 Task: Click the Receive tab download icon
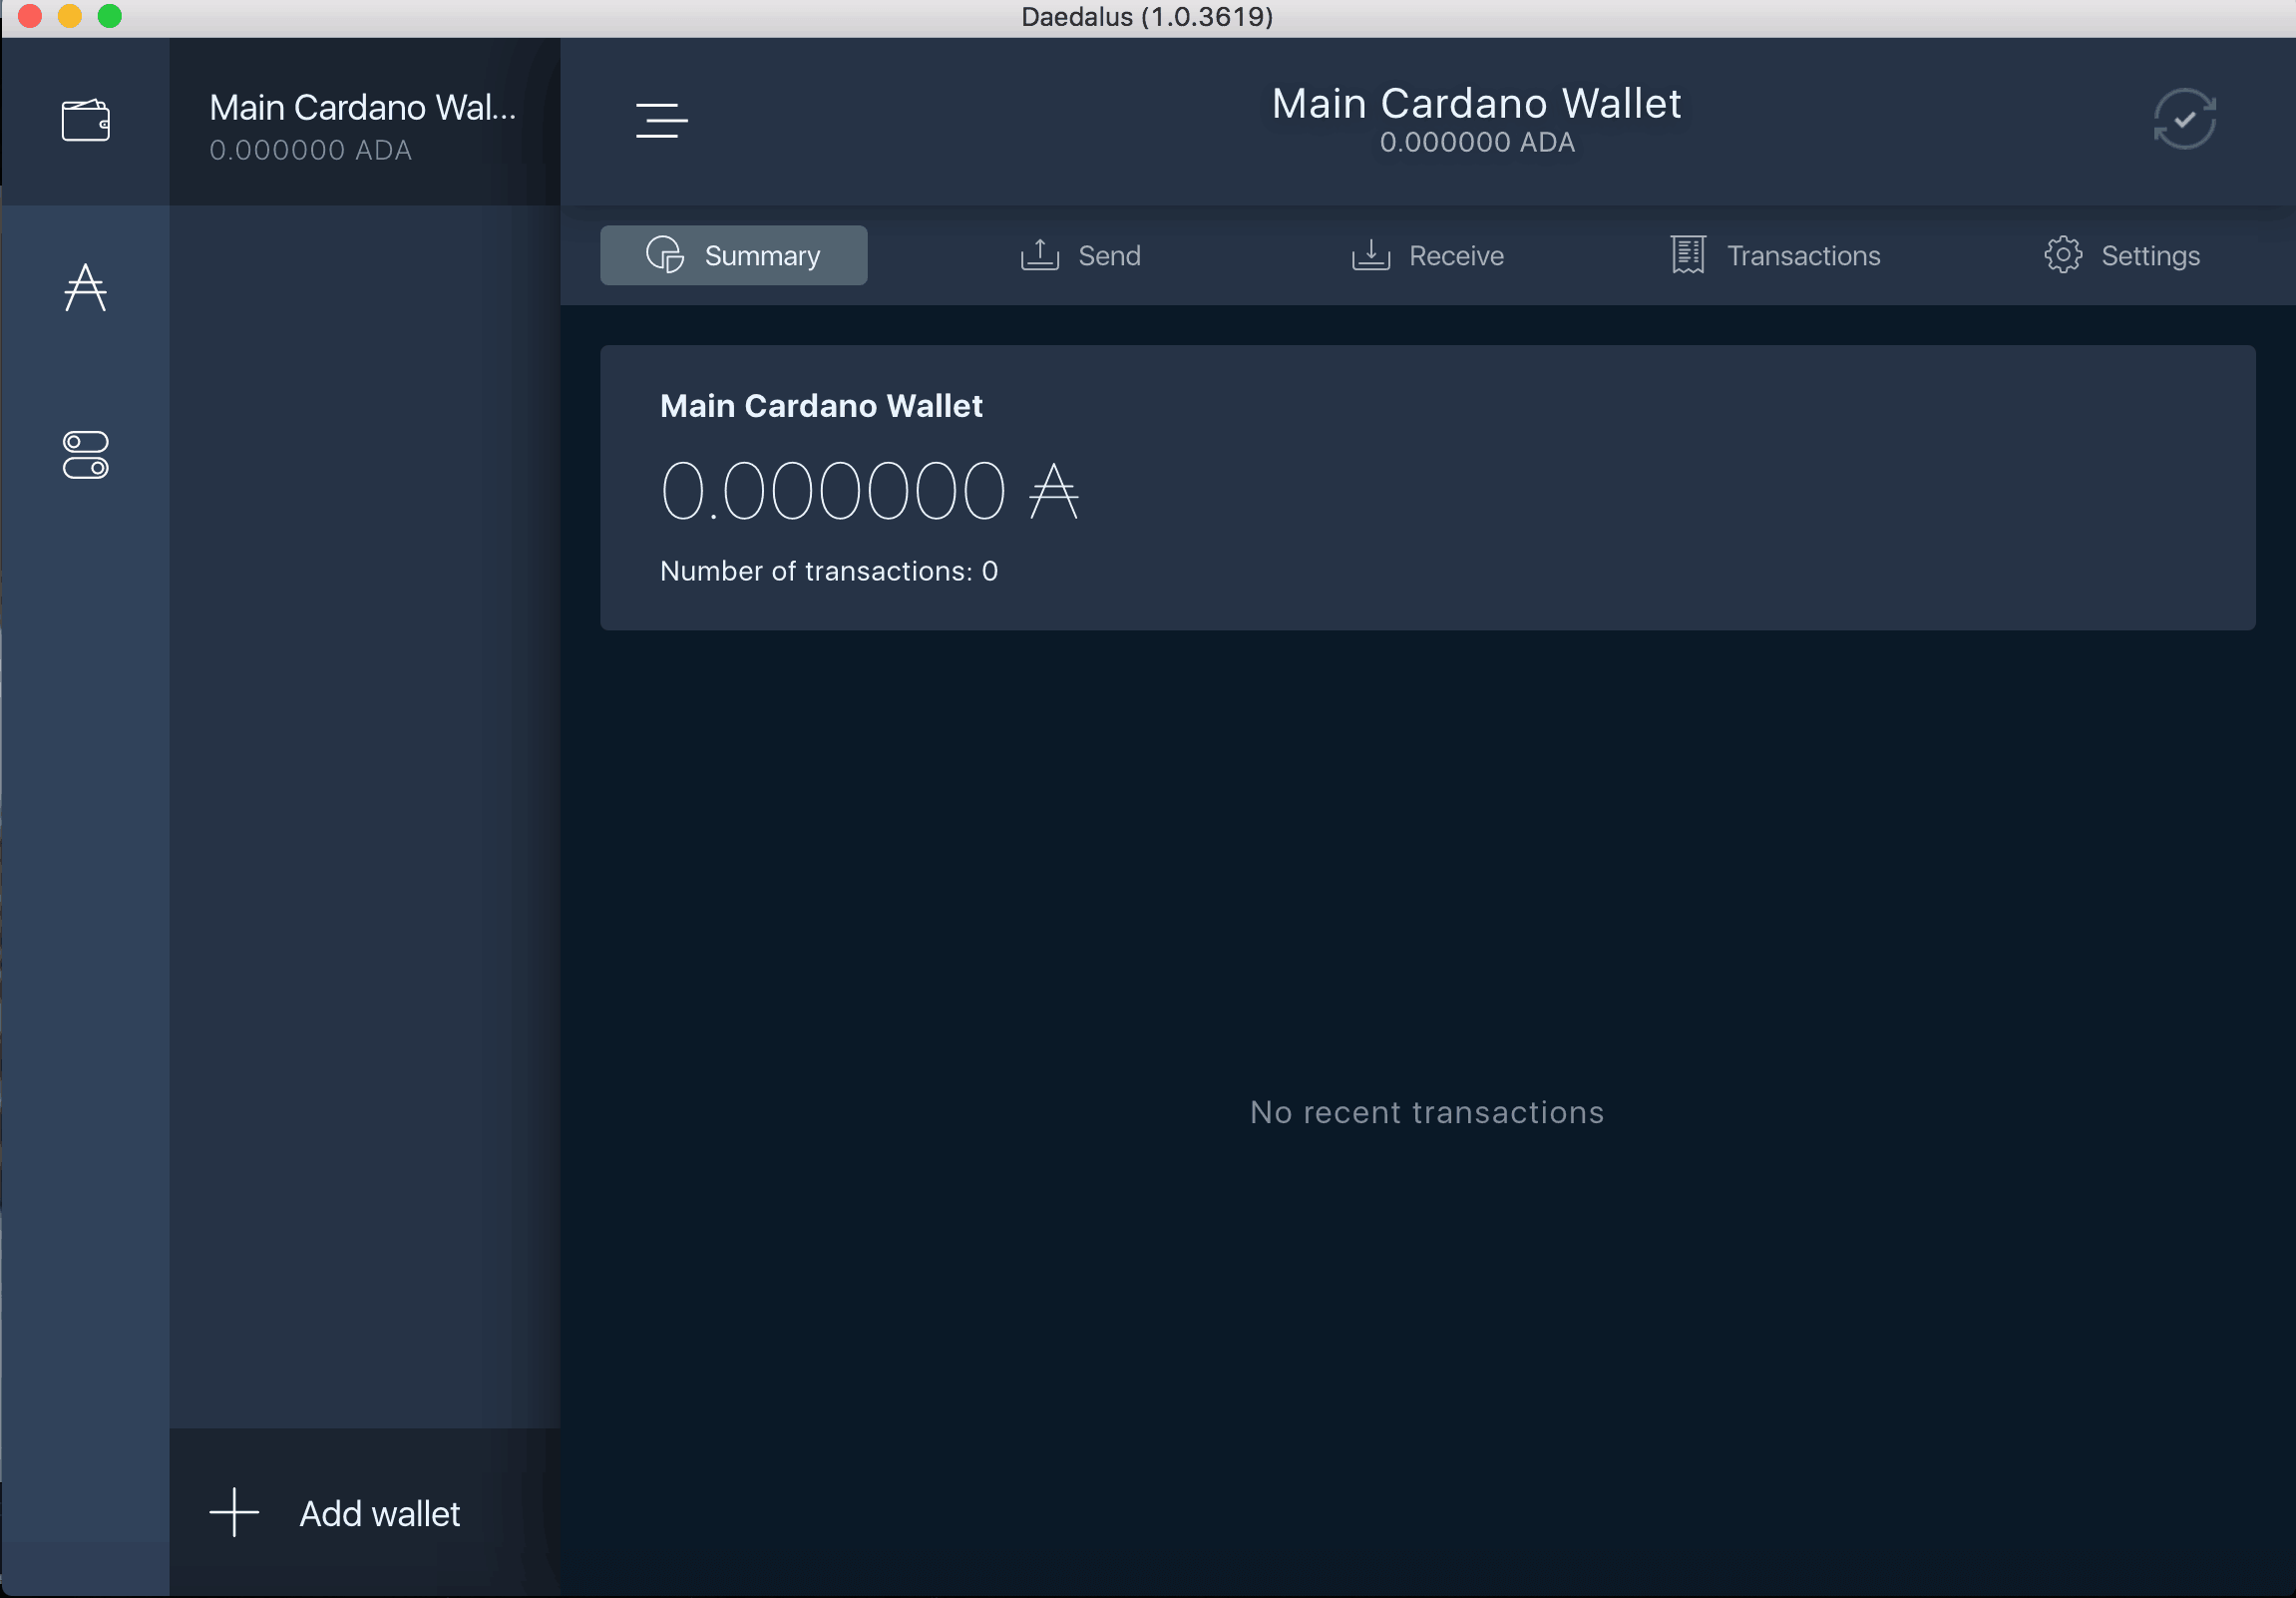pos(1373,254)
